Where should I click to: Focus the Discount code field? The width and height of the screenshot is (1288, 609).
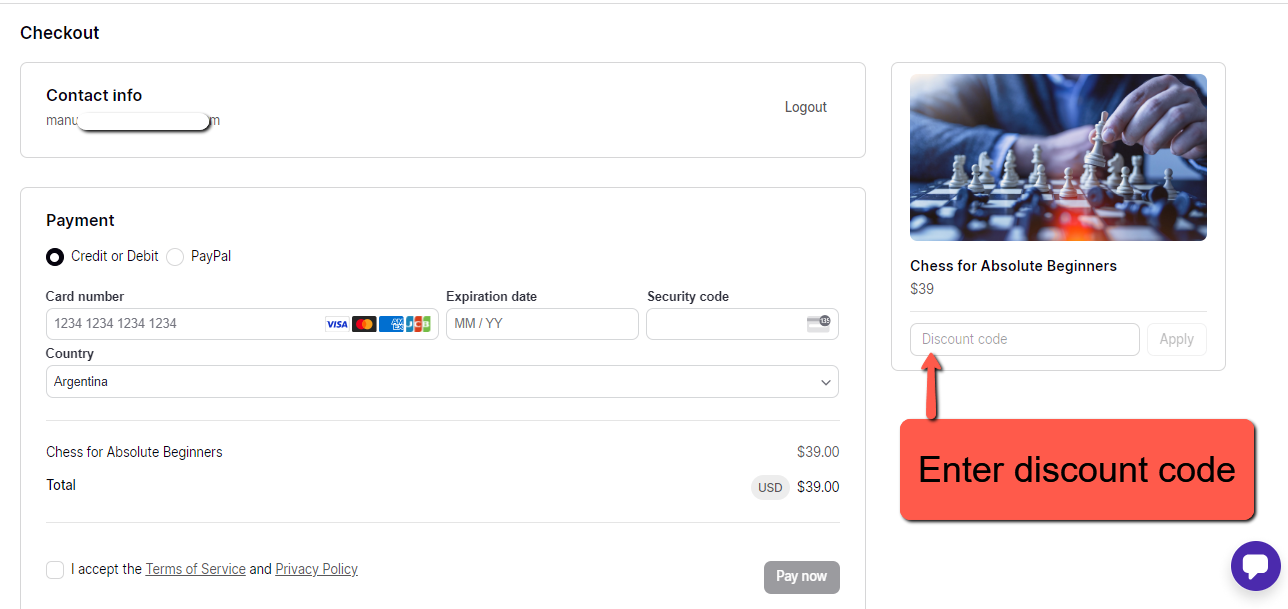(x=1025, y=339)
